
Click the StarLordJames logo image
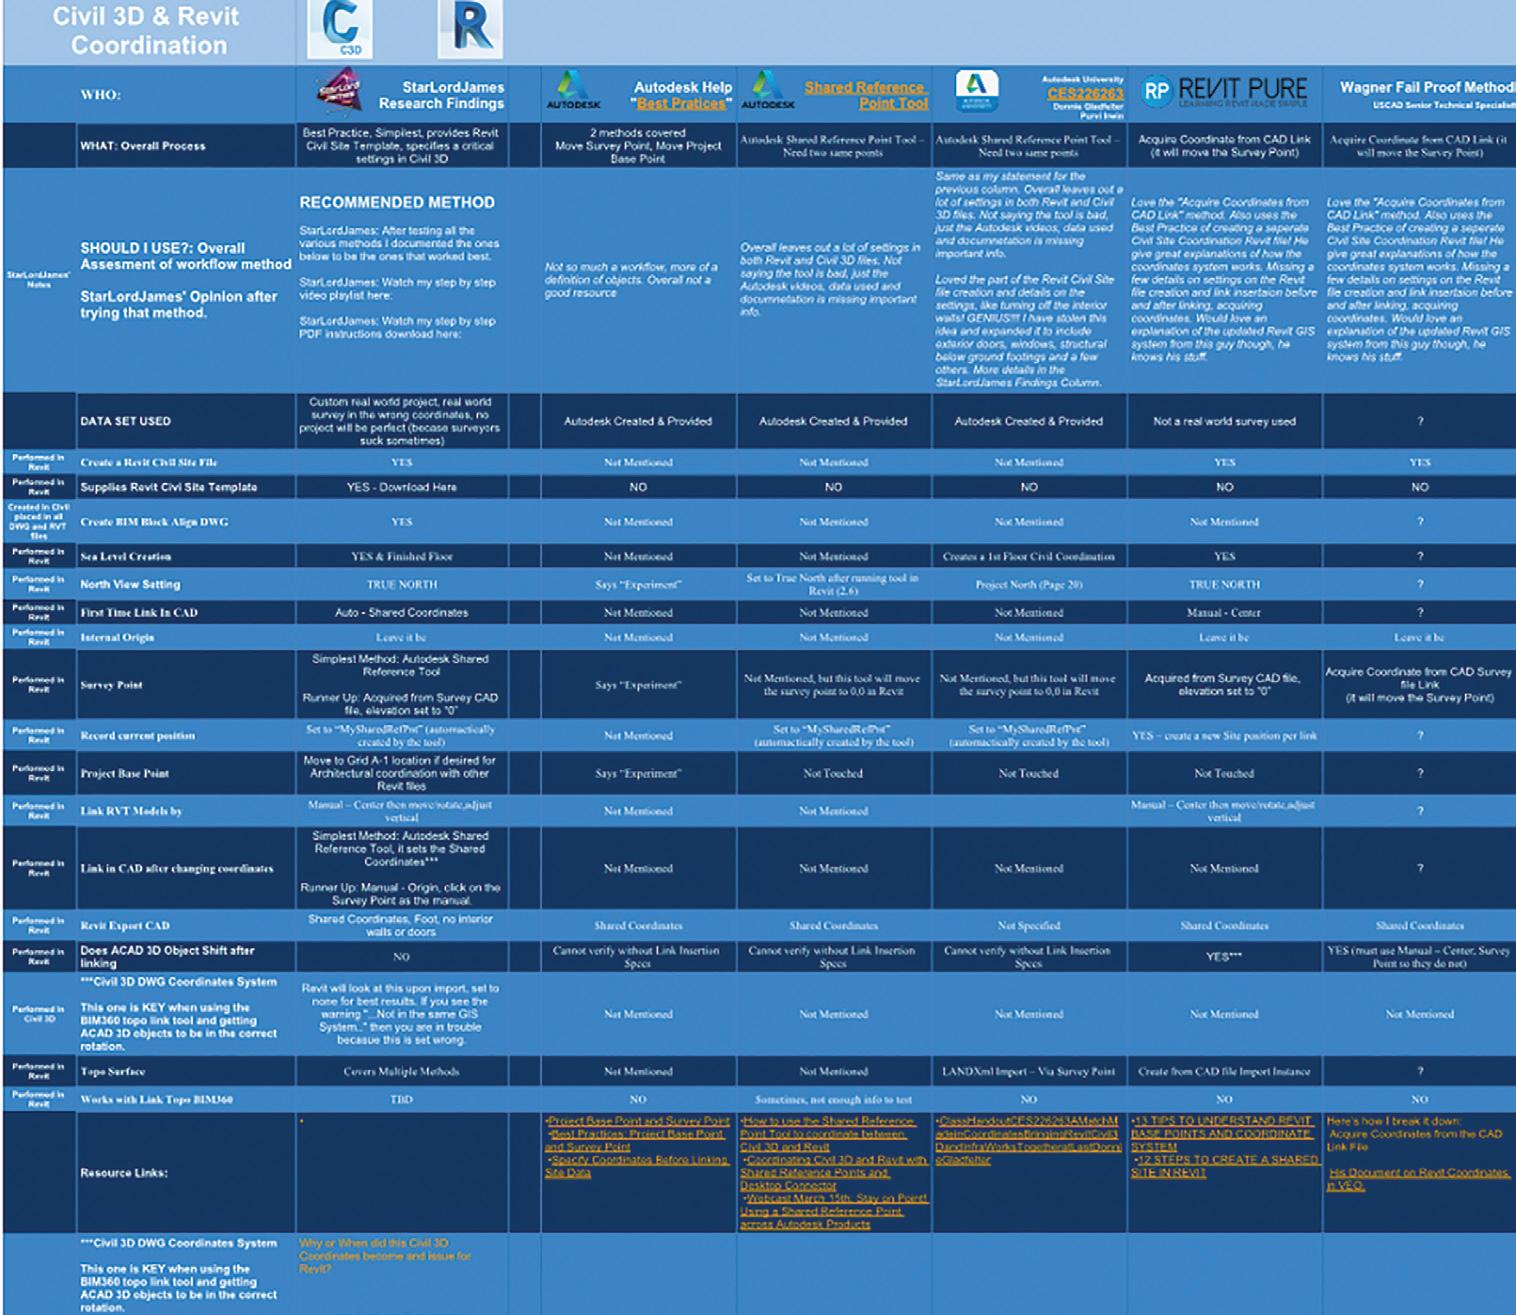click(339, 93)
